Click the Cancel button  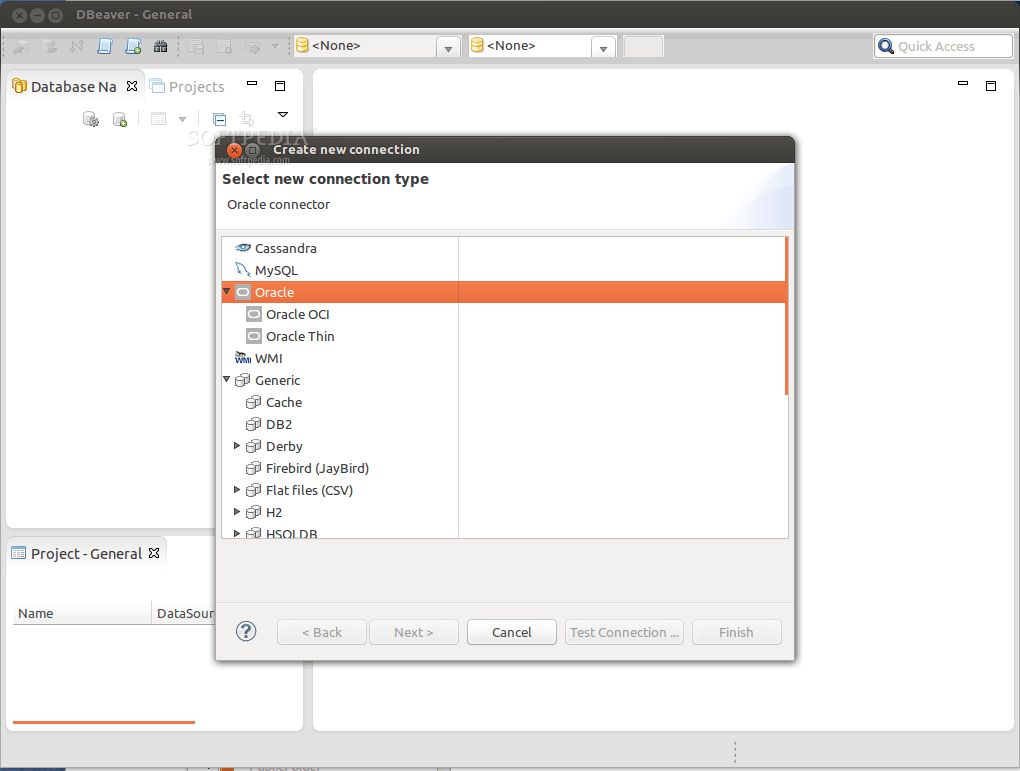[511, 631]
